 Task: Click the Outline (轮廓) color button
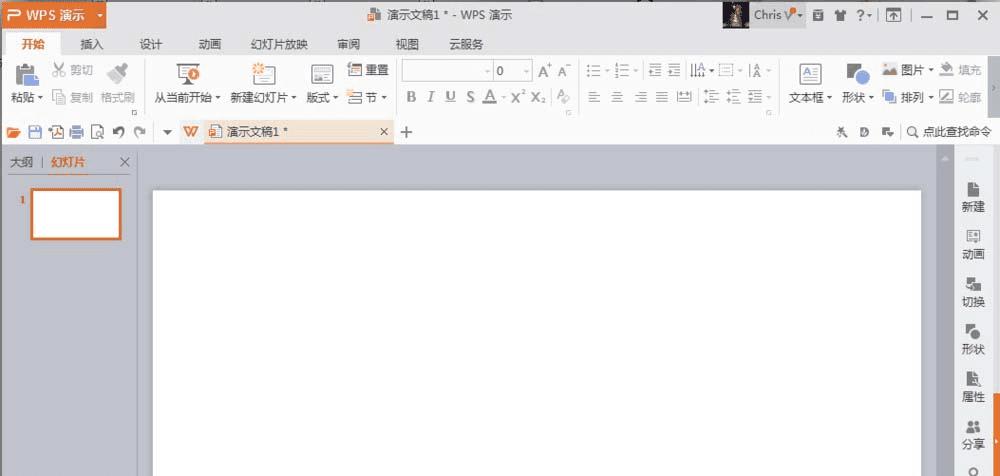pos(961,97)
